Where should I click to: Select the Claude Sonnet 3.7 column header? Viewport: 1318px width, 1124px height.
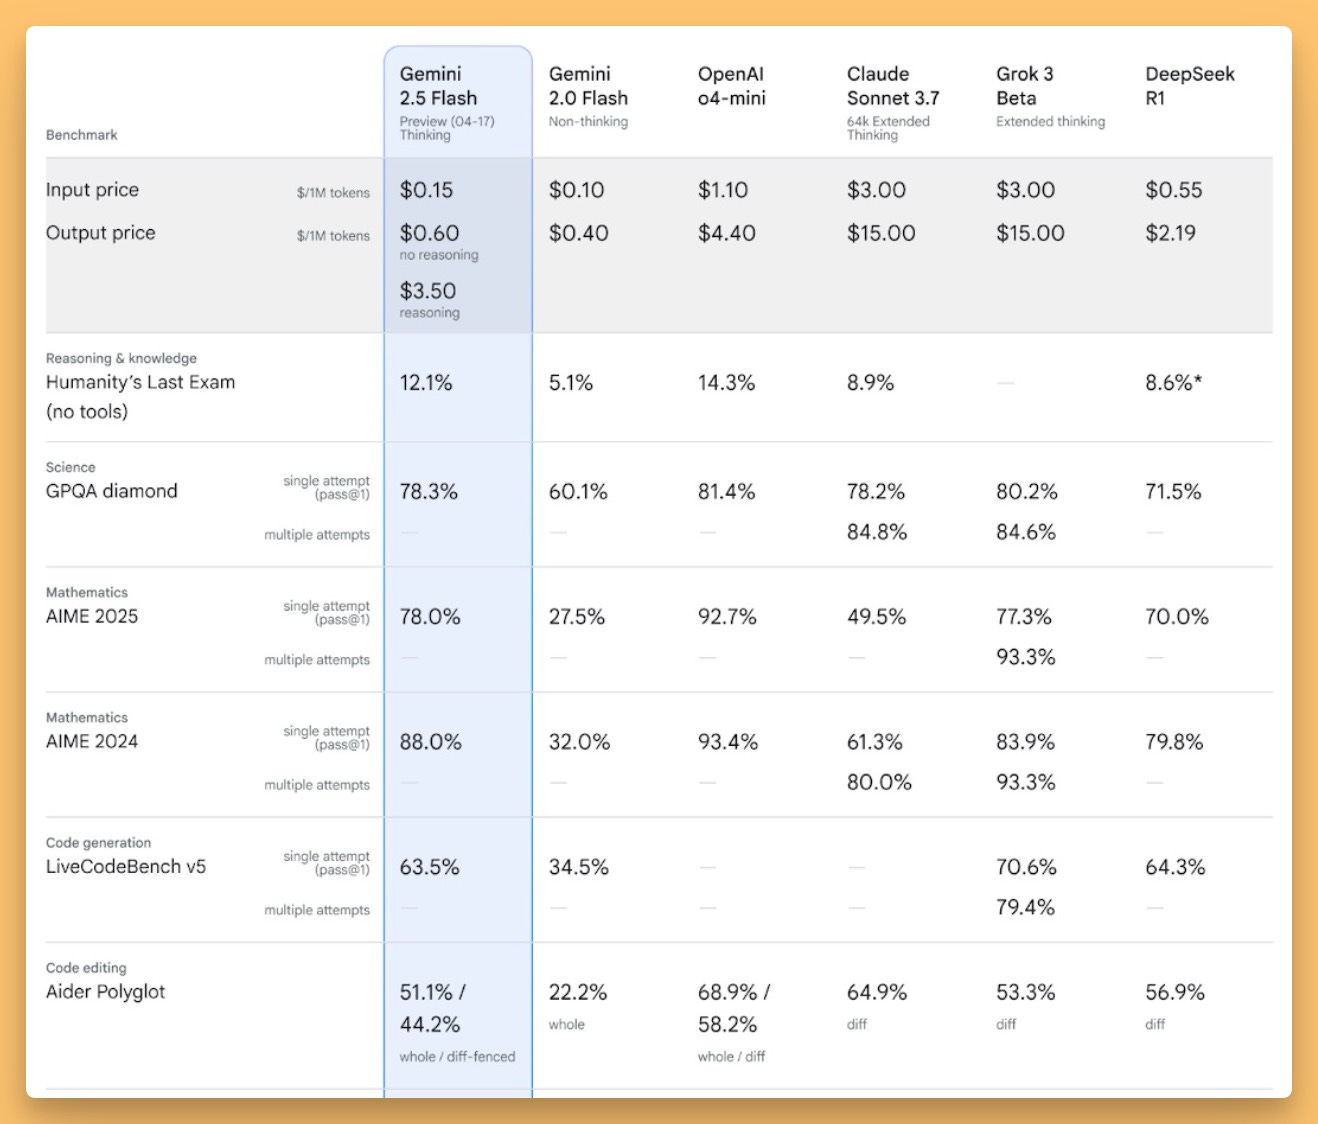pos(893,86)
